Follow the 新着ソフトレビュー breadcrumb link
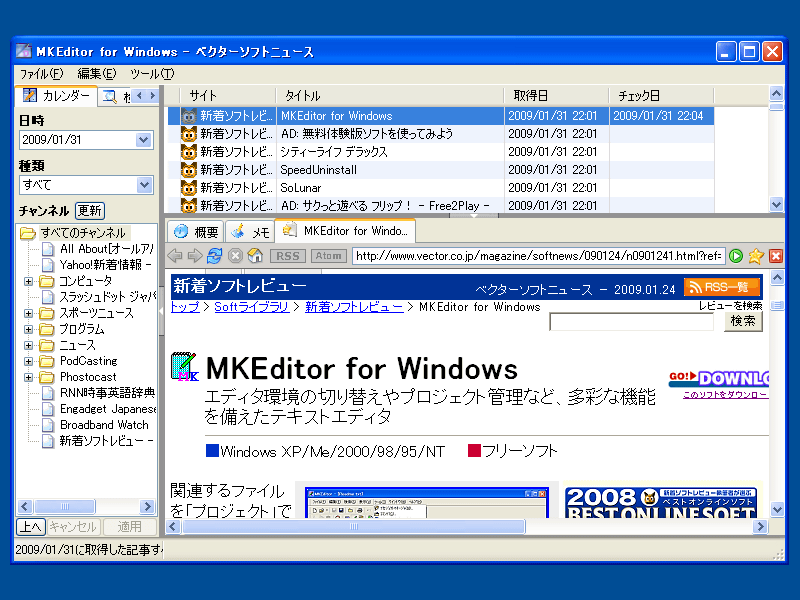800x600 pixels. tap(355, 307)
